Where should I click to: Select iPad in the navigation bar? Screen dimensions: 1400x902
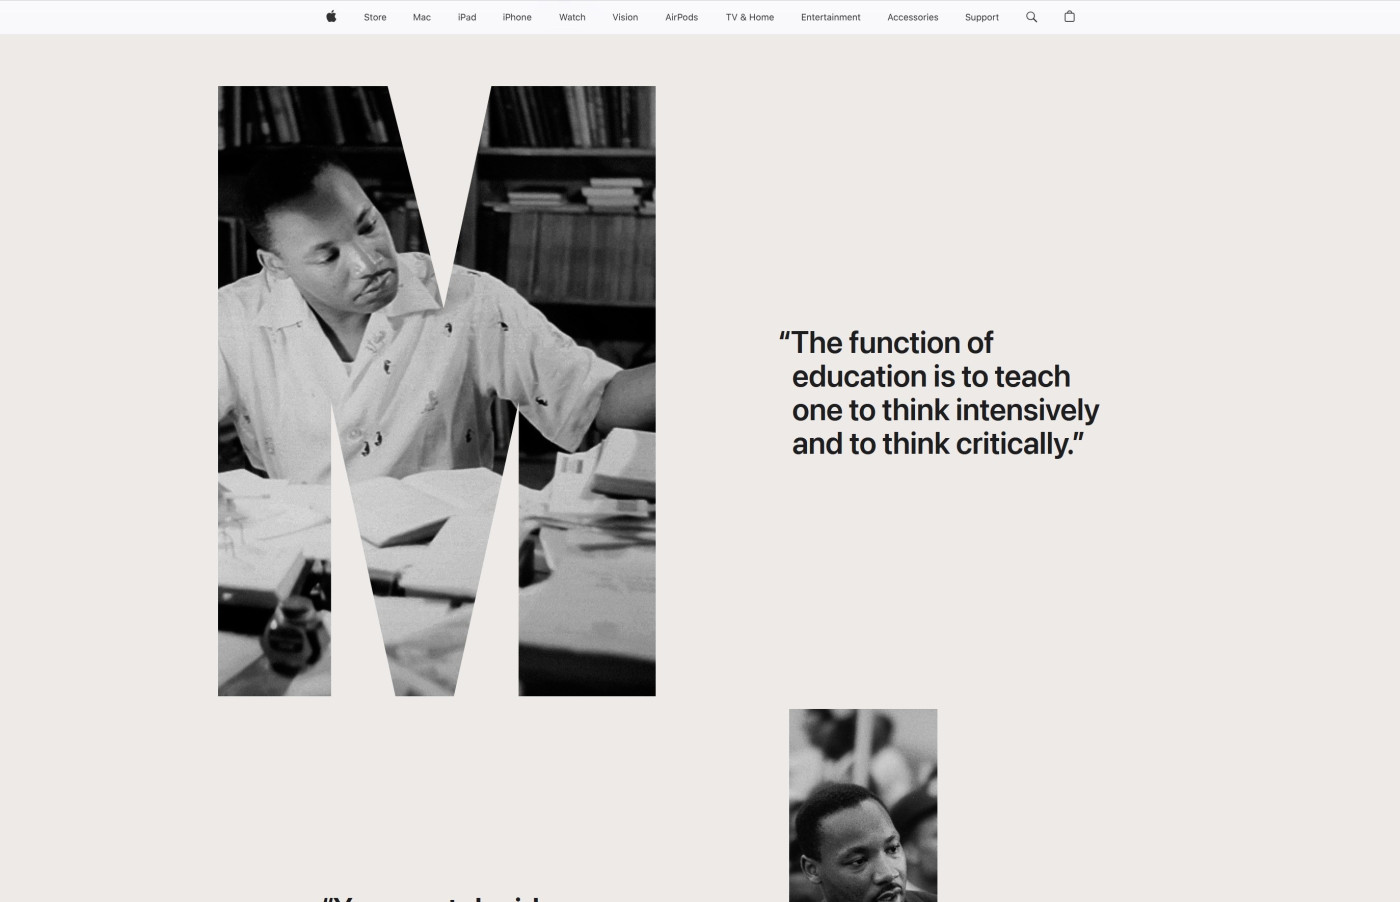tap(467, 17)
